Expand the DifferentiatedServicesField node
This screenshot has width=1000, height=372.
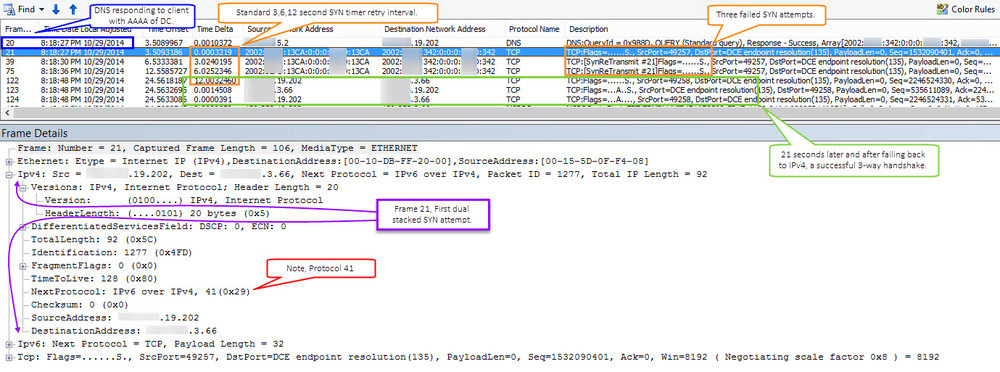coord(23,227)
